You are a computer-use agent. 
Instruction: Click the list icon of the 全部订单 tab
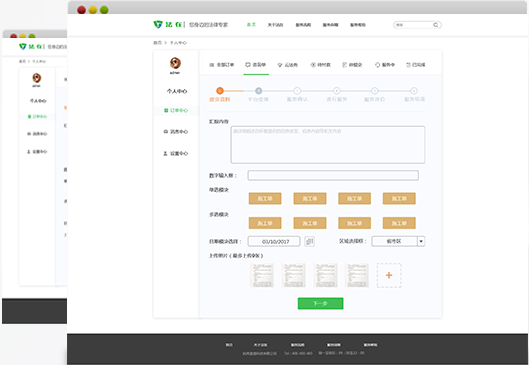[x=212, y=65]
